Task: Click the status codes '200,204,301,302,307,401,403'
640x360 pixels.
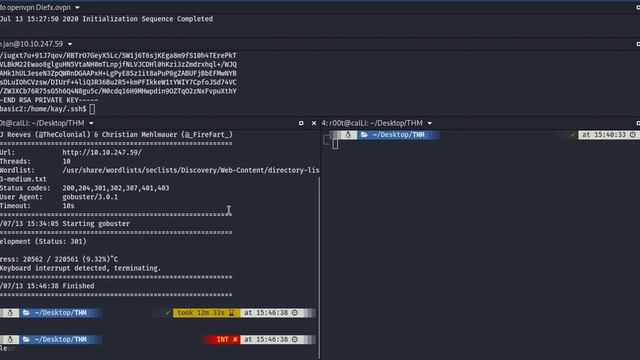Action: 116,188
